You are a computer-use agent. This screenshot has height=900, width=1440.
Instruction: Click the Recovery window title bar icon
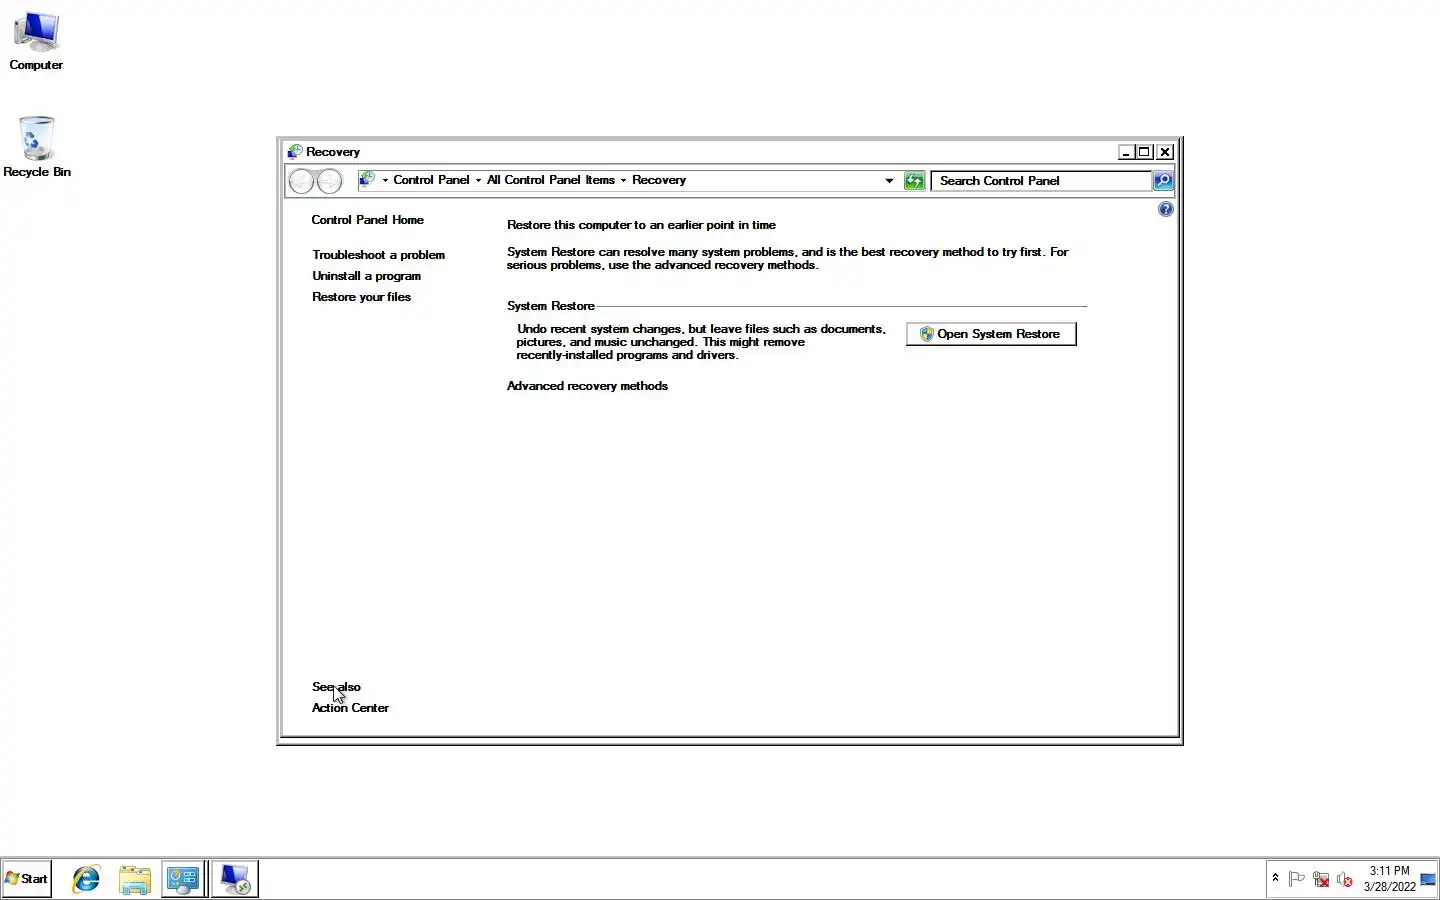pyautogui.click(x=295, y=152)
